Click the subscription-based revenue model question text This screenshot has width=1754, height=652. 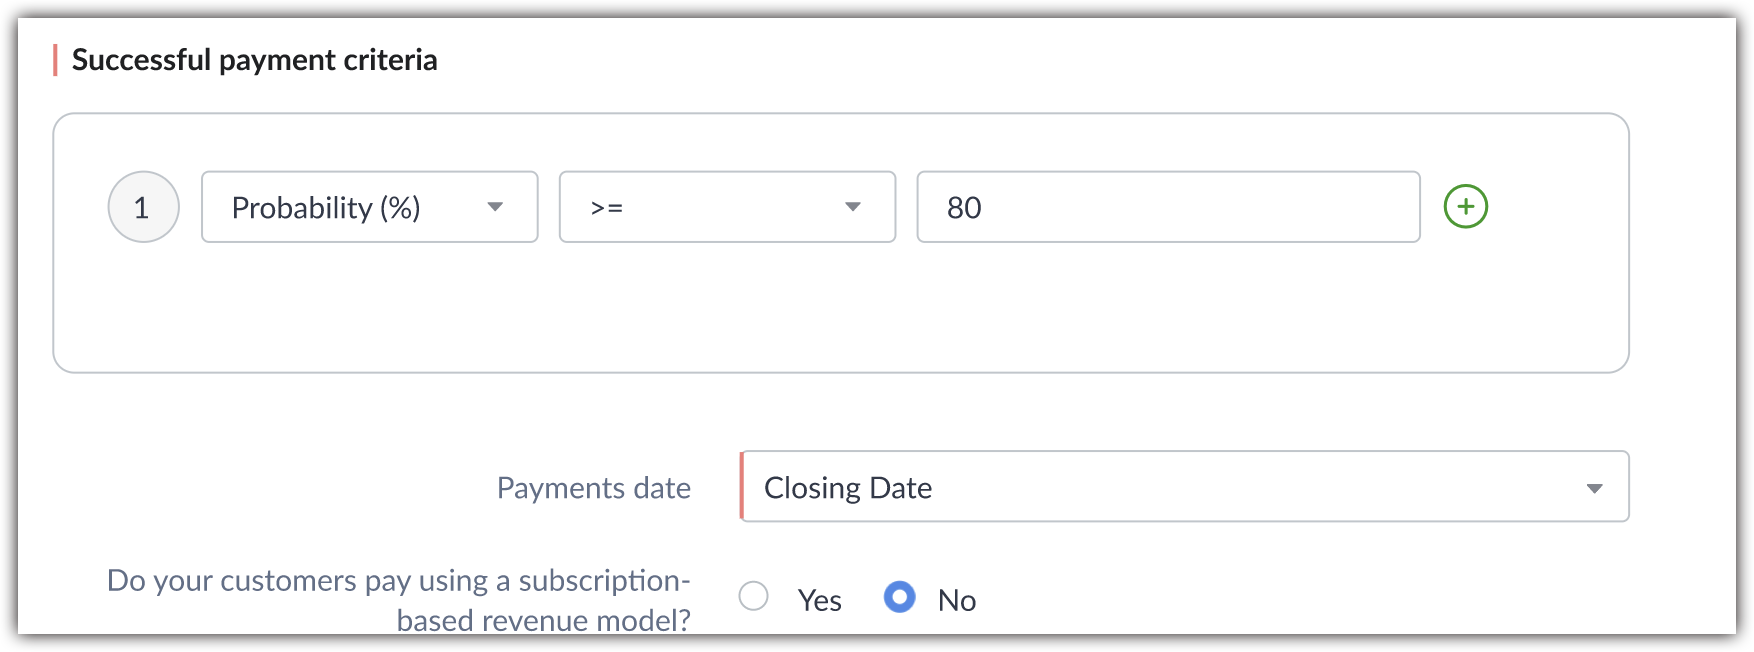tap(398, 599)
